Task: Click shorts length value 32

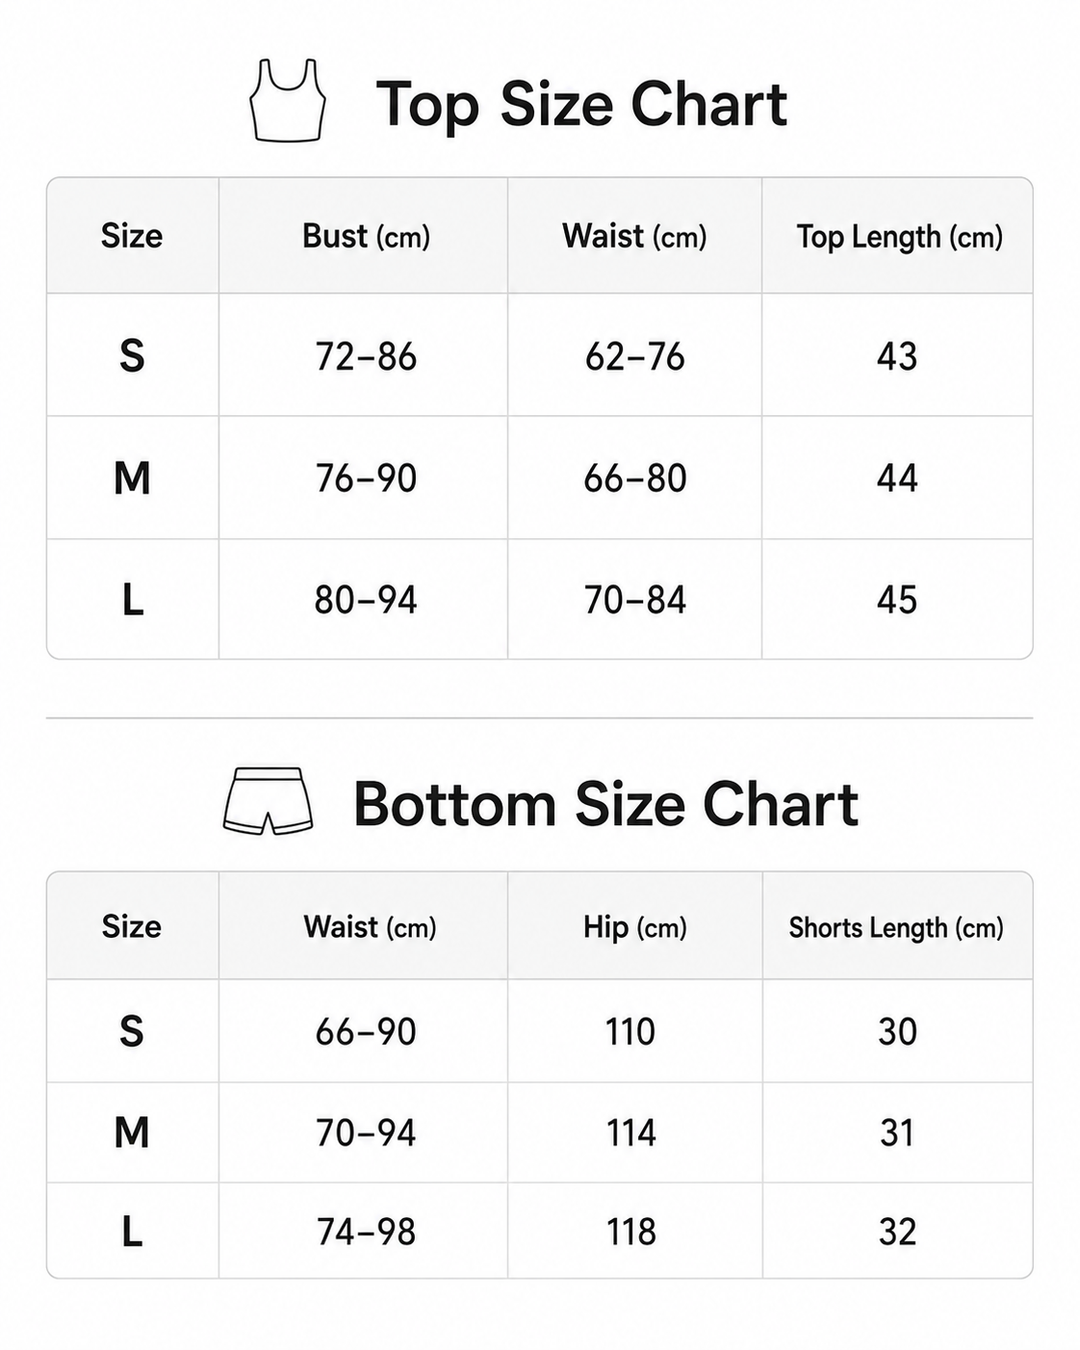Action: tap(897, 1232)
